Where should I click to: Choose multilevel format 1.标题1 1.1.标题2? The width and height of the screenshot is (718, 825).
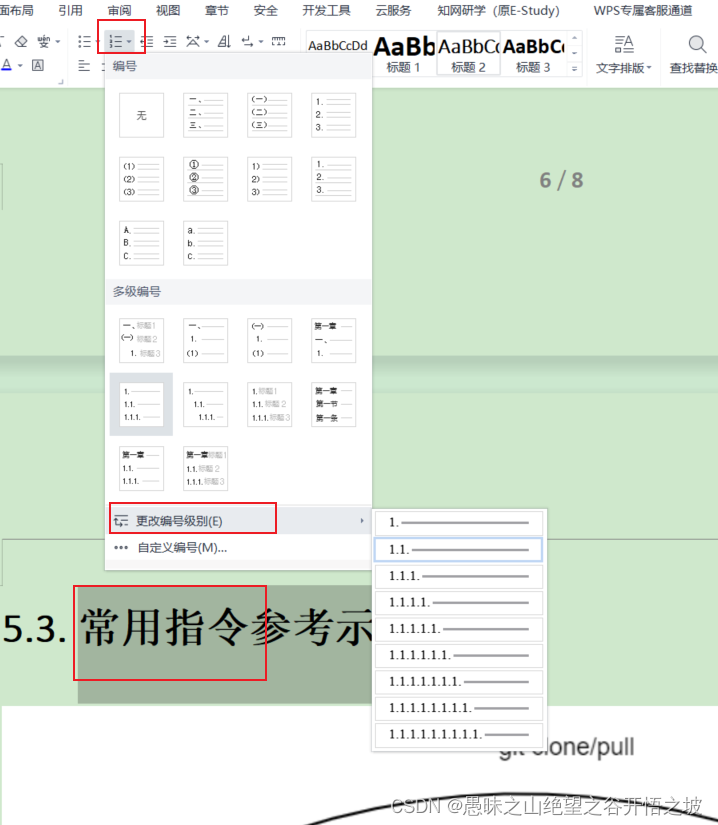[269, 404]
